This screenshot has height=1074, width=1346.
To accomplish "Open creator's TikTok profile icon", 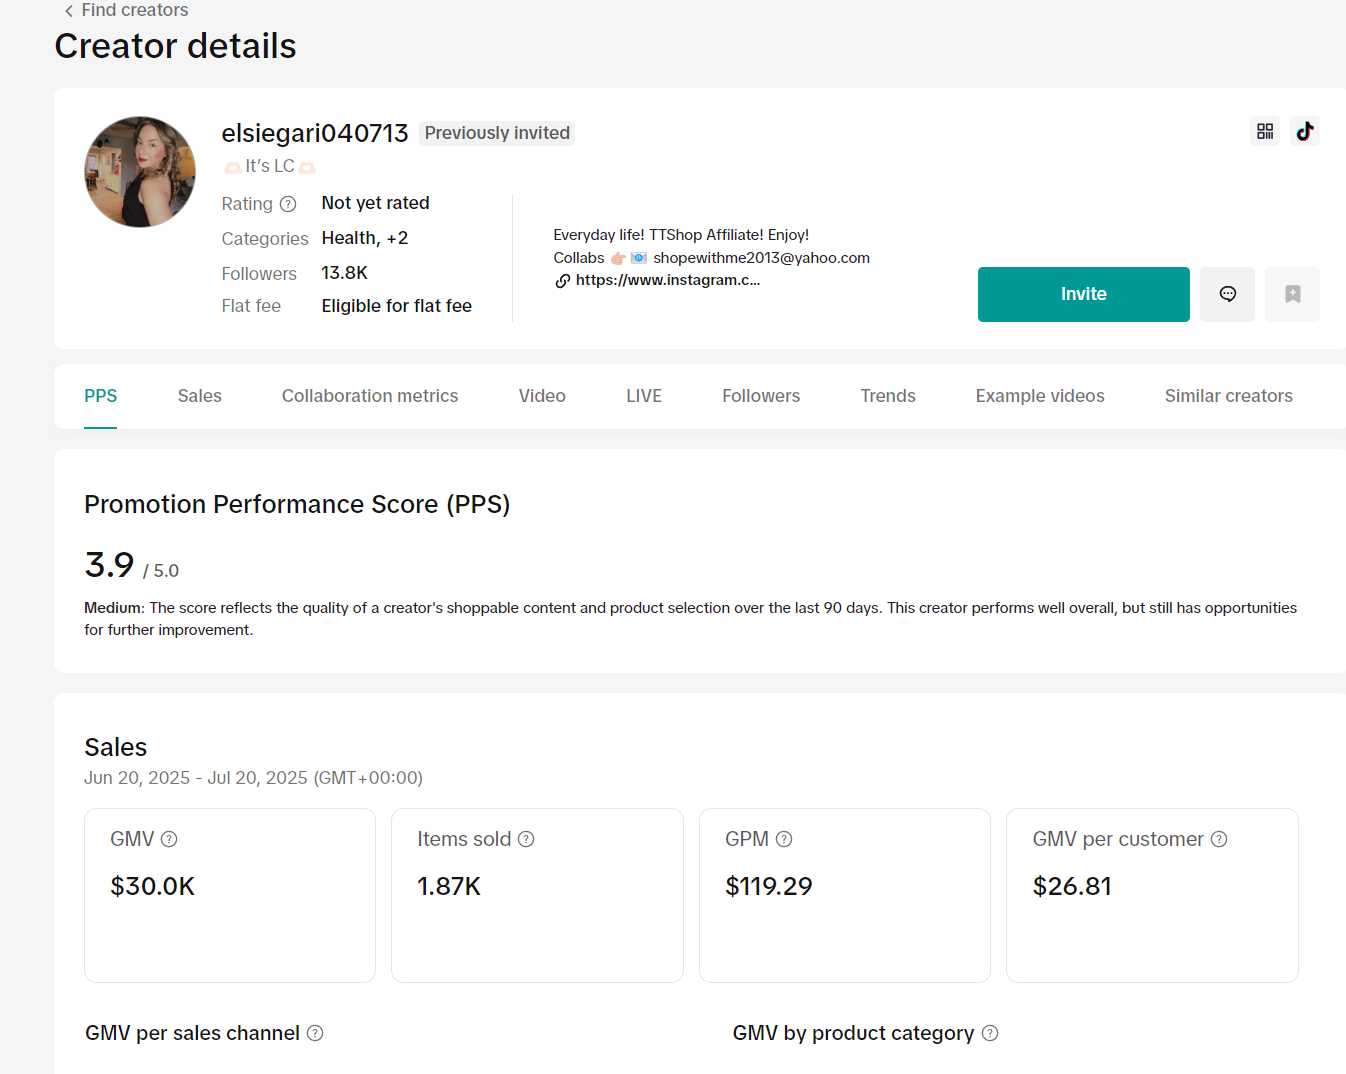I will click(1305, 131).
